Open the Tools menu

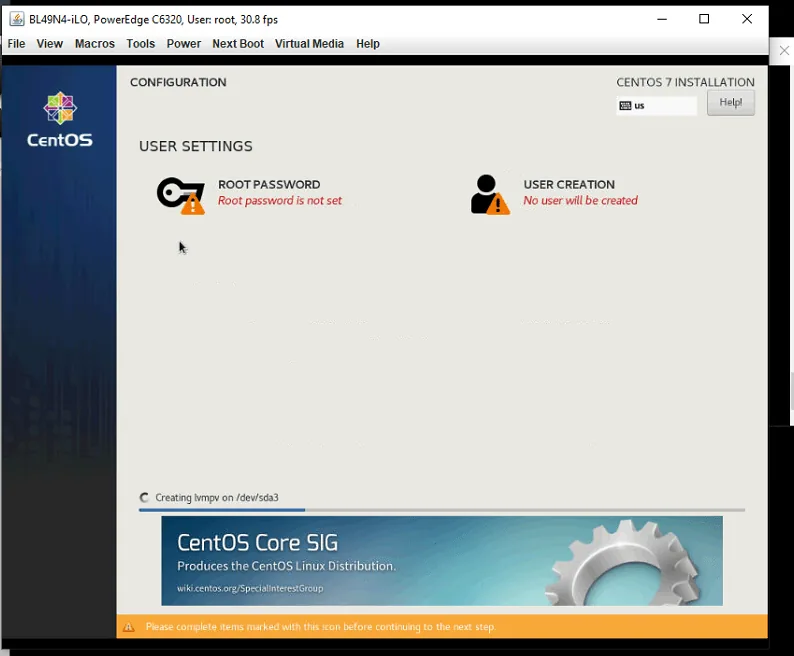[140, 44]
